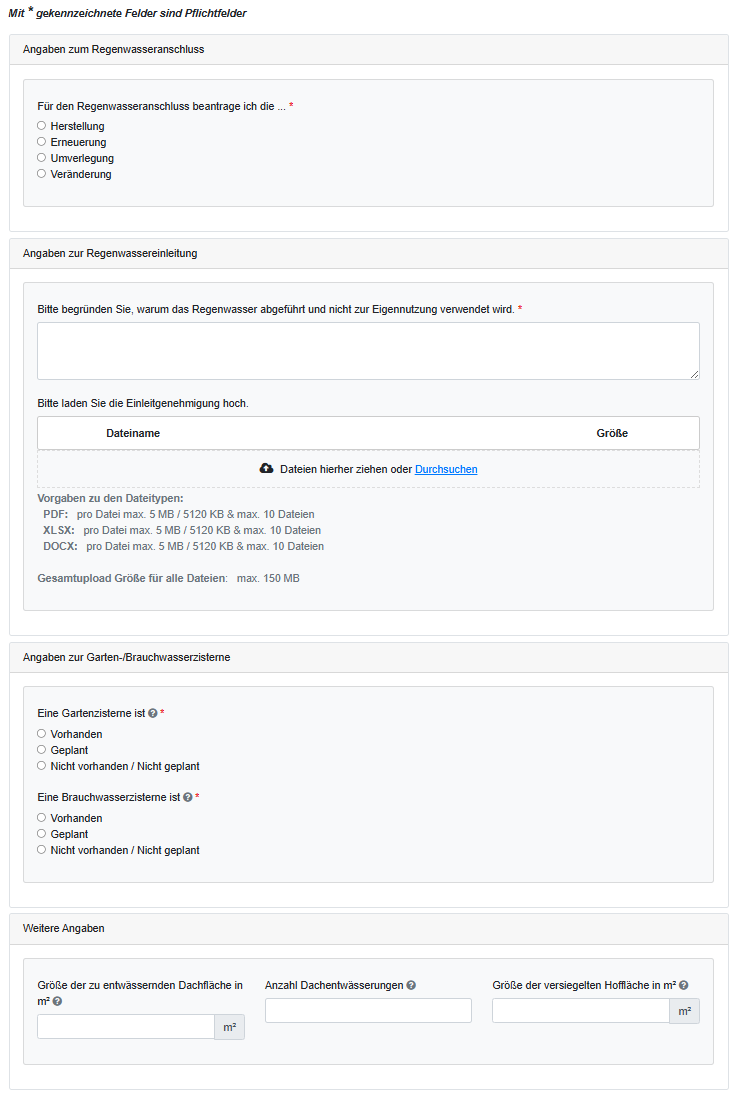Image resolution: width=736 pixels, height=1093 pixels.
Task: Set Brauchwasserzisterne to Geplant
Action: (42, 834)
